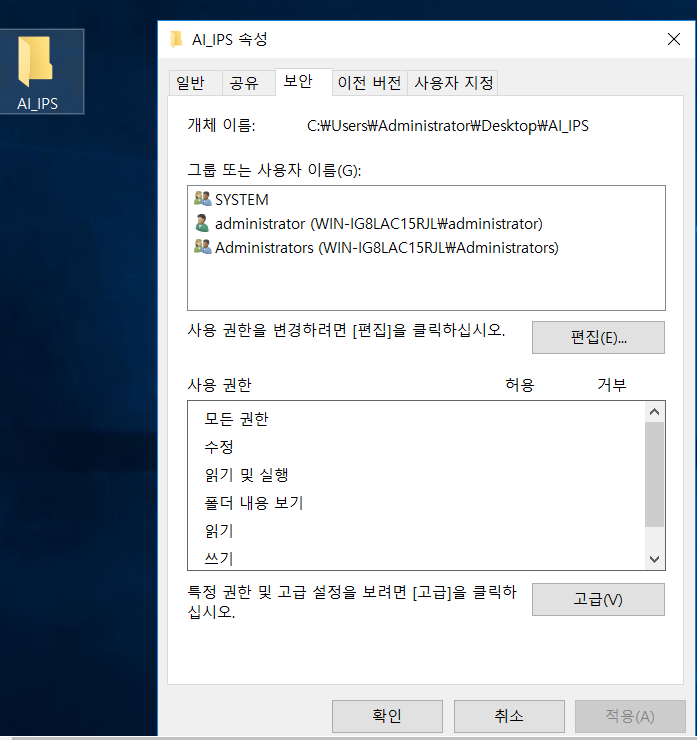
Task: Click the permissions list scroll down arrow
Action: coord(654,559)
